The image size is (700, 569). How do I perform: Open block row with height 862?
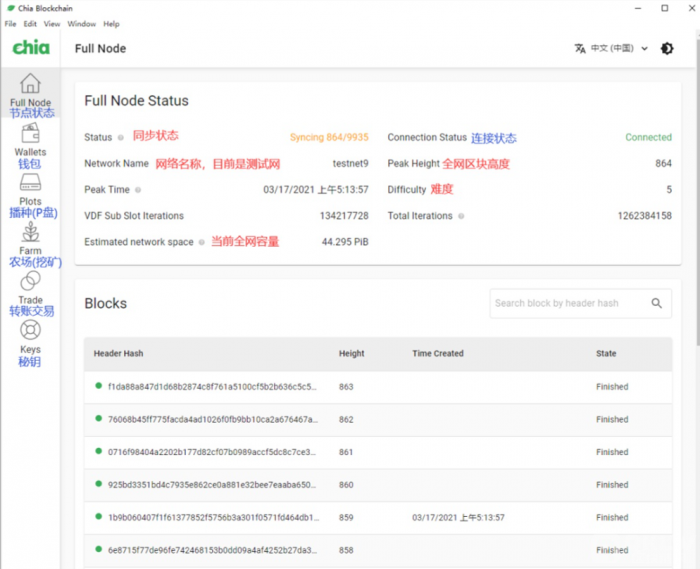click(x=378, y=420)
